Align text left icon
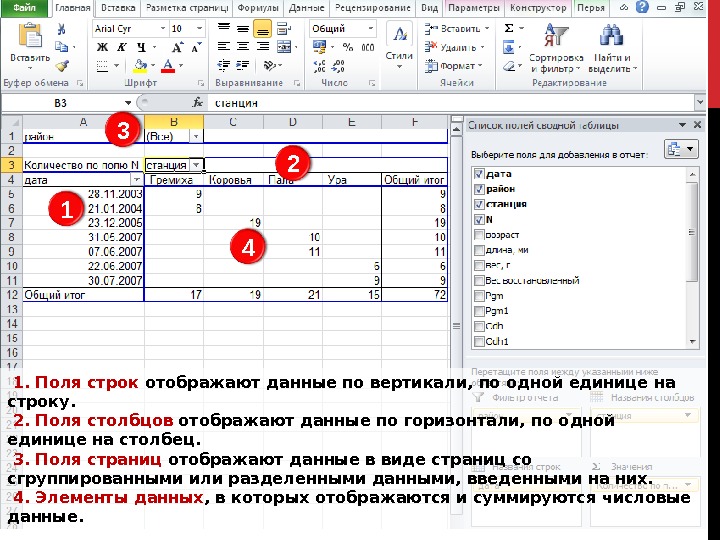Image resolution: width=720 pixels, height=540 pixels. 224,47
